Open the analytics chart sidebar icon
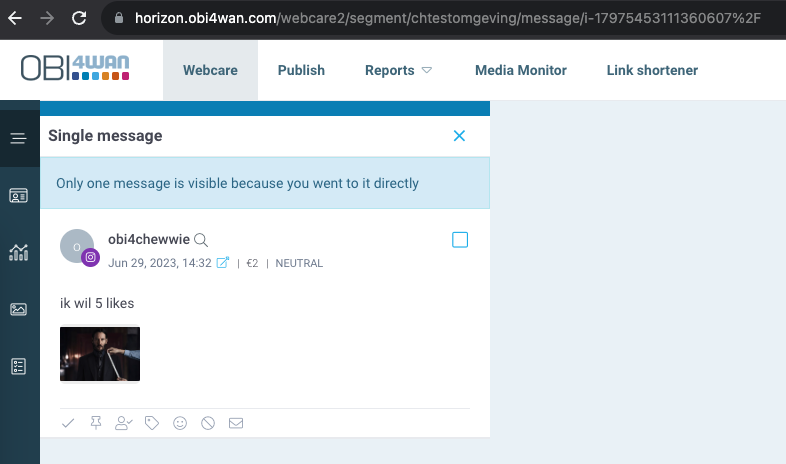Screen dimensions: 786x464 [x=19, y=252]
